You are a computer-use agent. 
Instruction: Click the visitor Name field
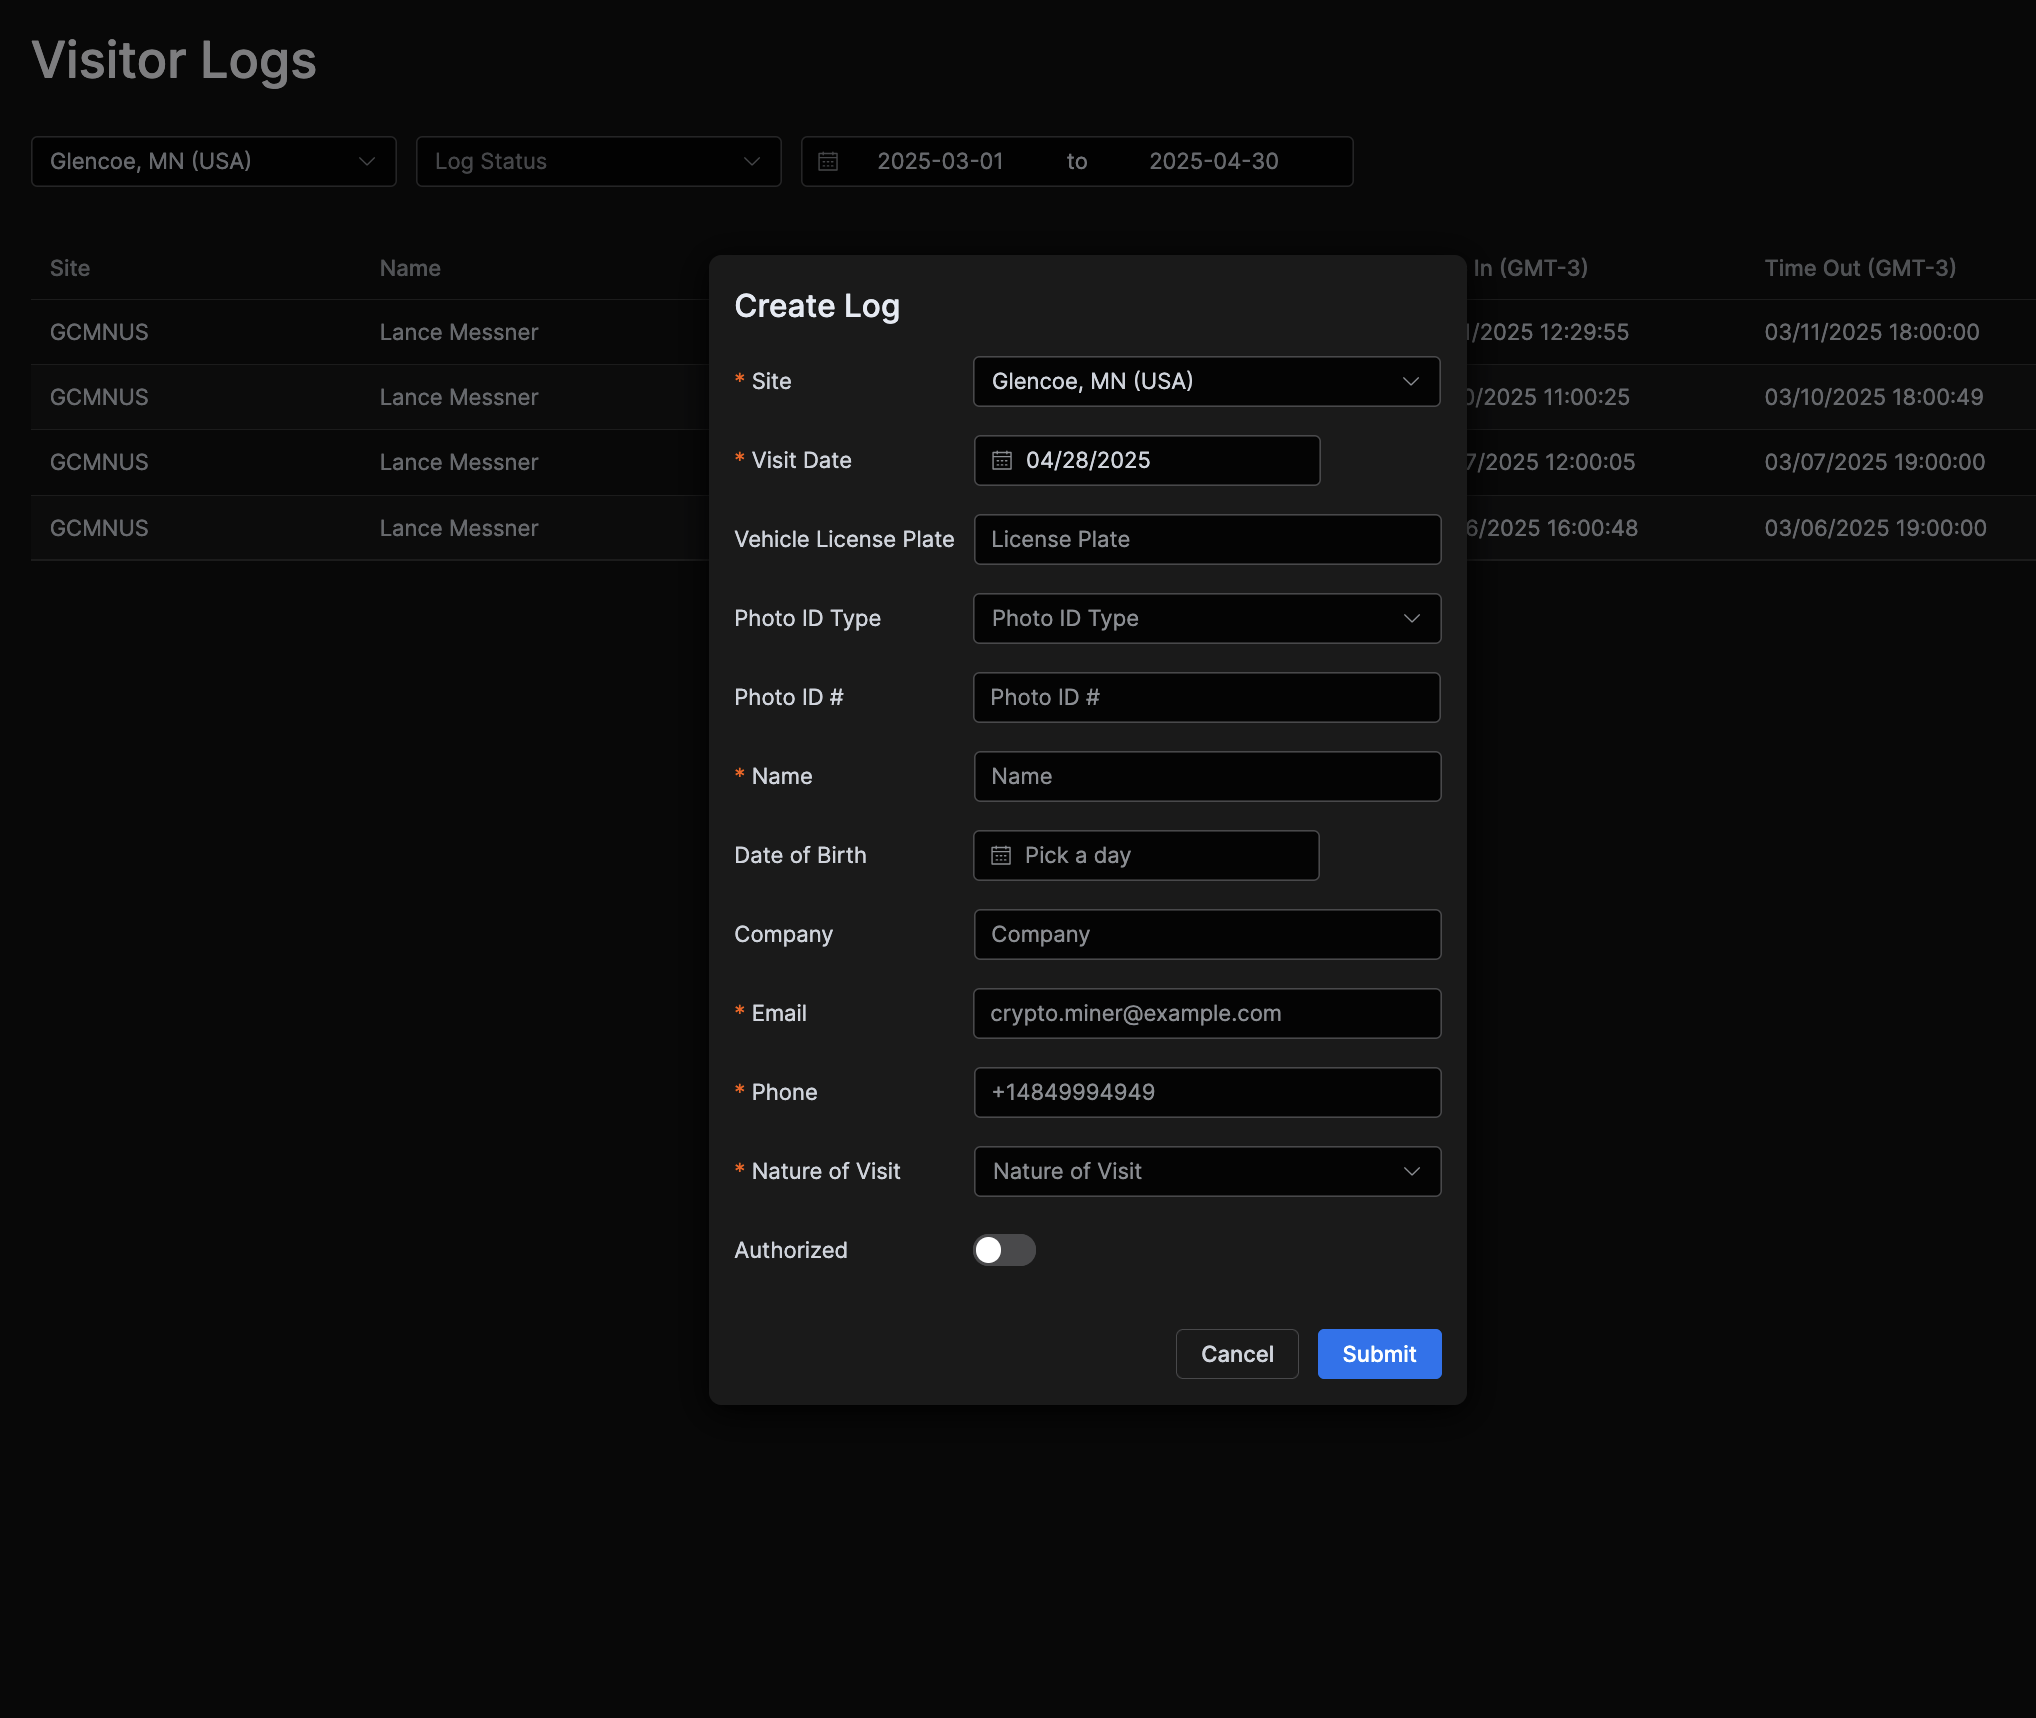1206,776
